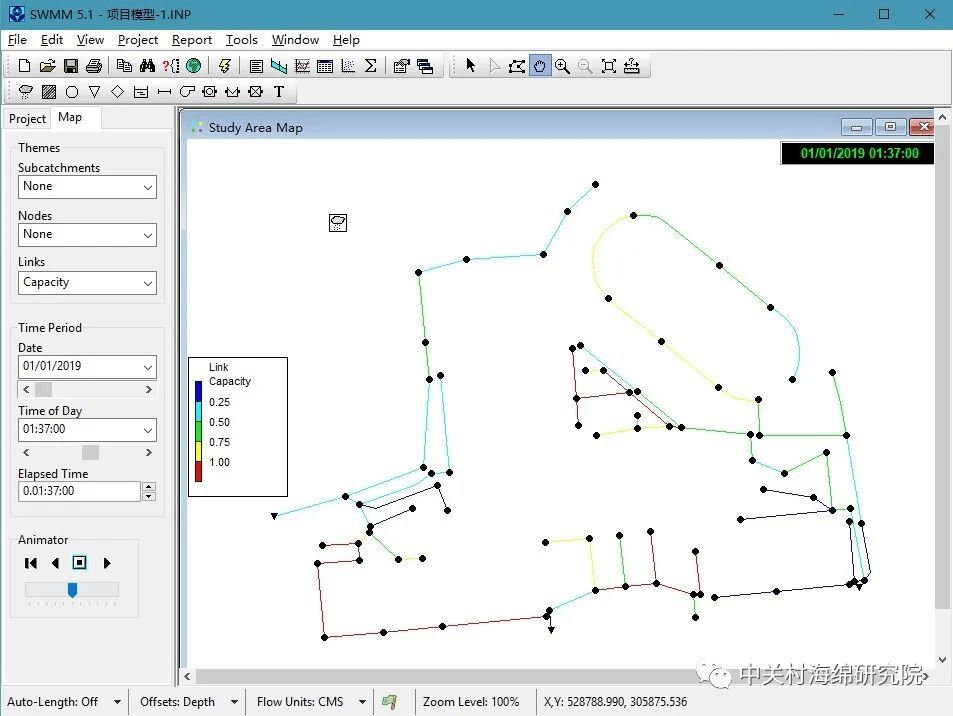The image size is (953, 716).
Task: Click the Save project floppy icon
Action: (71, 66)
